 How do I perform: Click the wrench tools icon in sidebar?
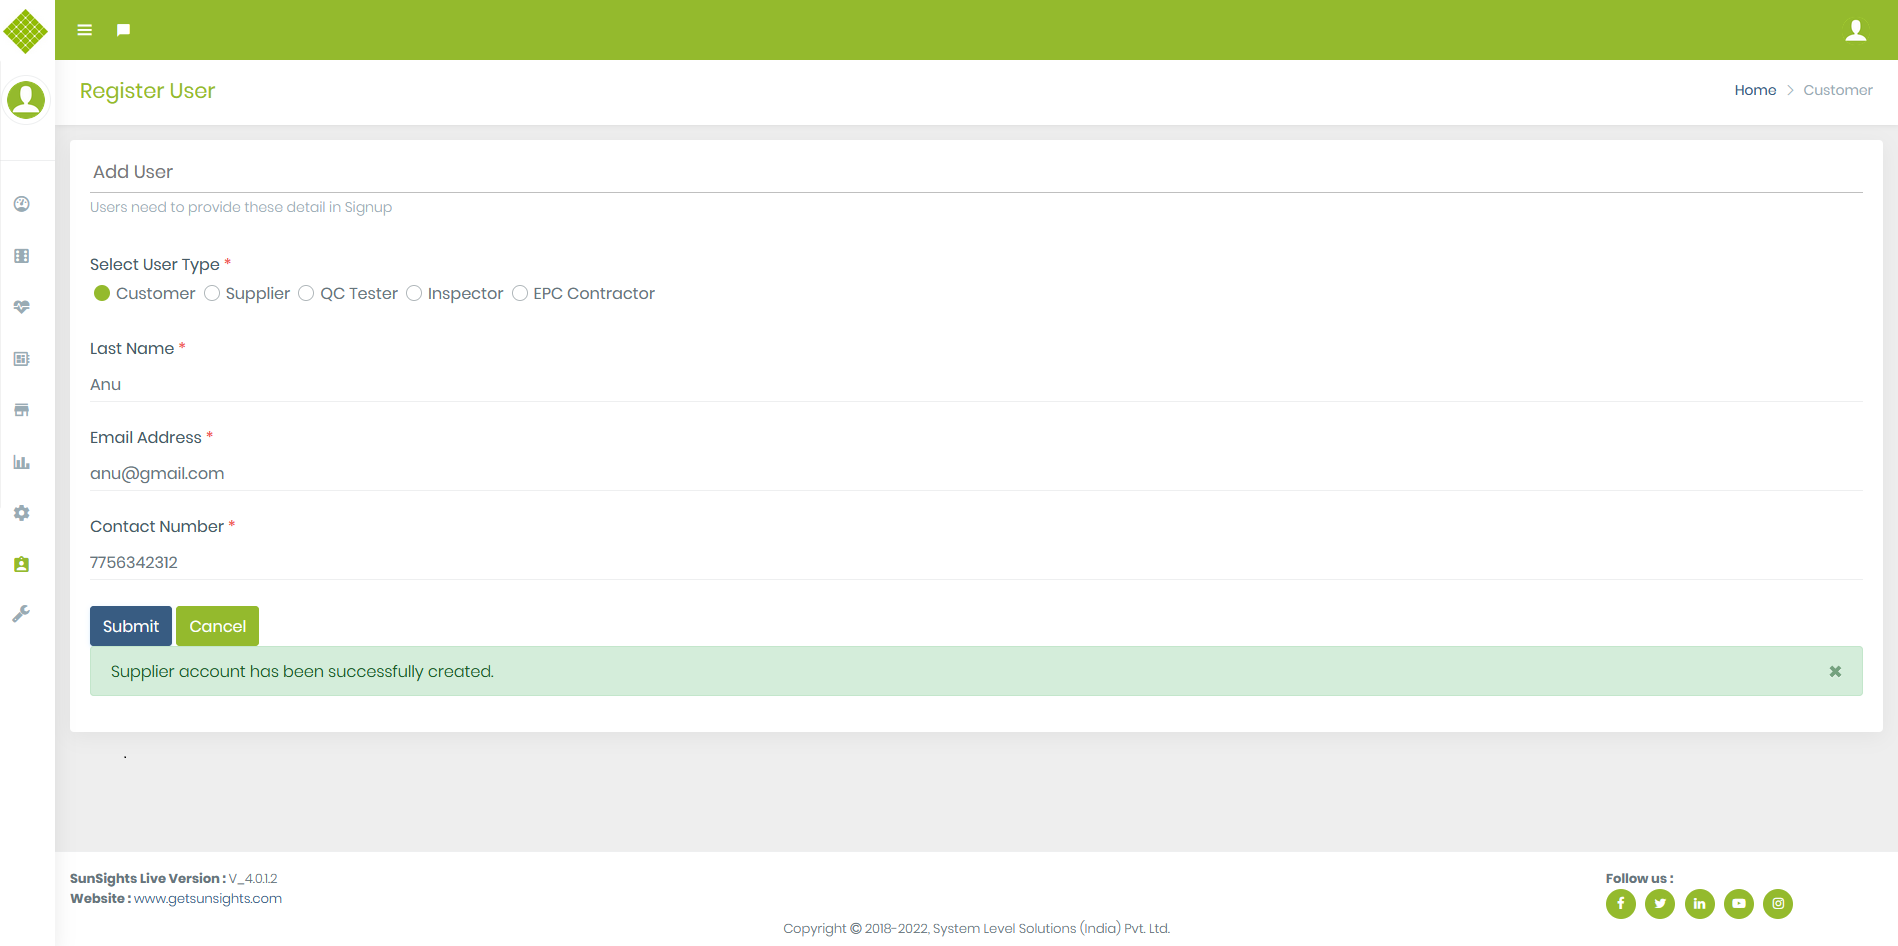[22, 614]
